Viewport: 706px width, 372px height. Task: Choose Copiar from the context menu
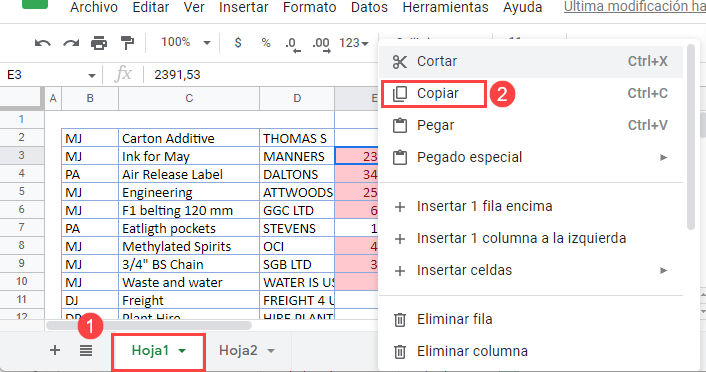[x=531, y=94]
